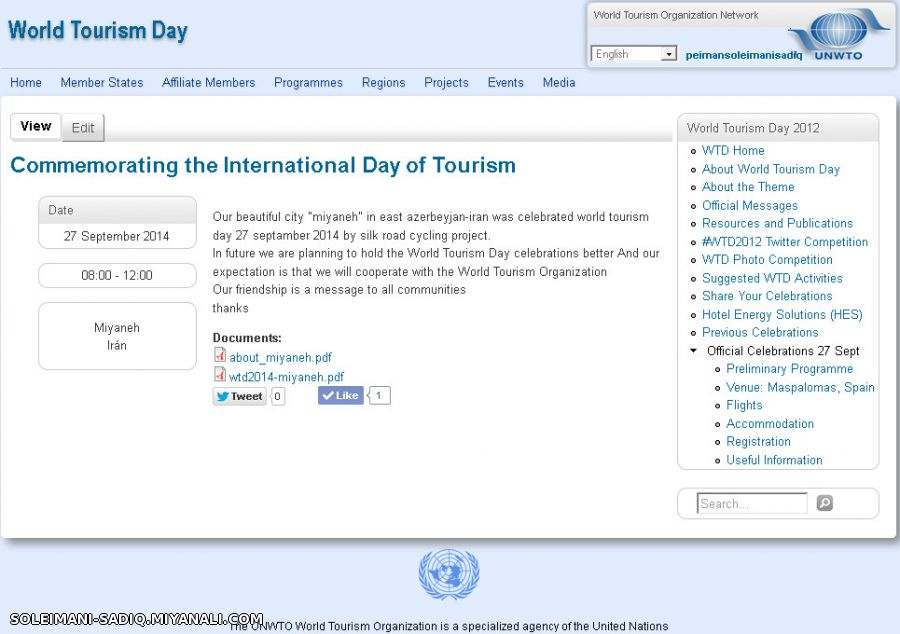Open Official Messages link

(x=750, y=205)
